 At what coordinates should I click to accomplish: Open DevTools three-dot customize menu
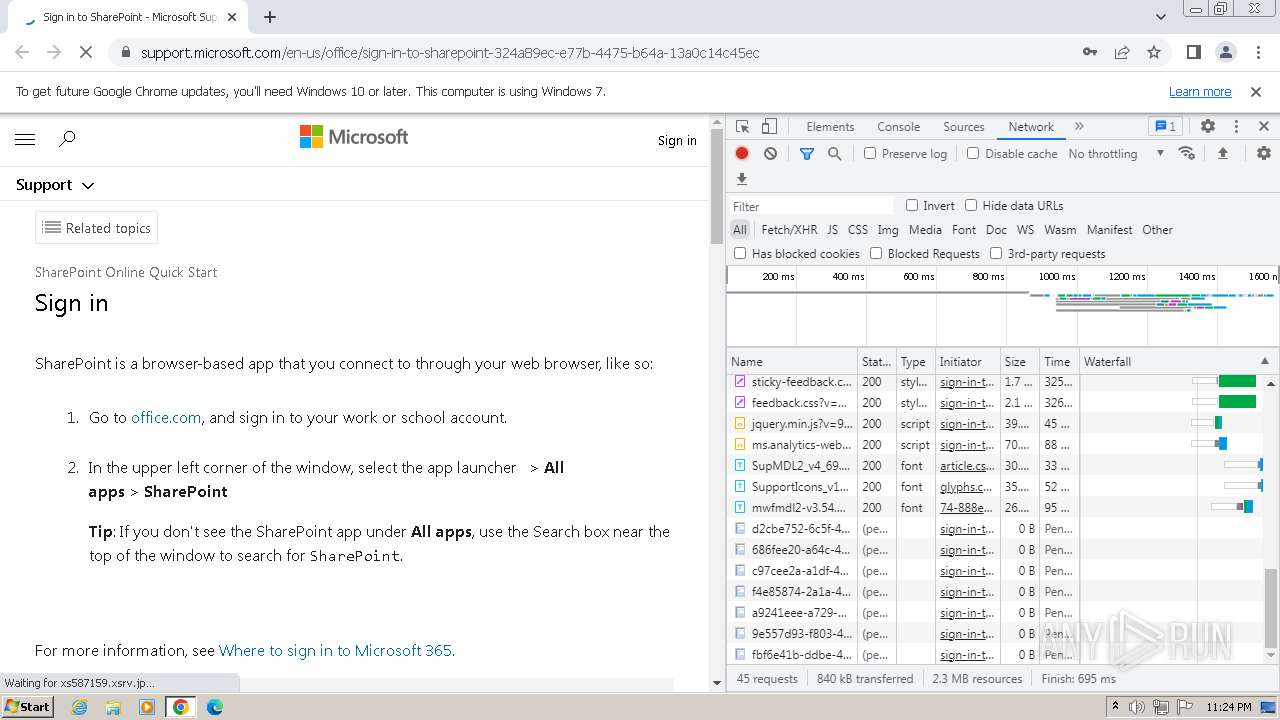click(x=1236, y=127)
